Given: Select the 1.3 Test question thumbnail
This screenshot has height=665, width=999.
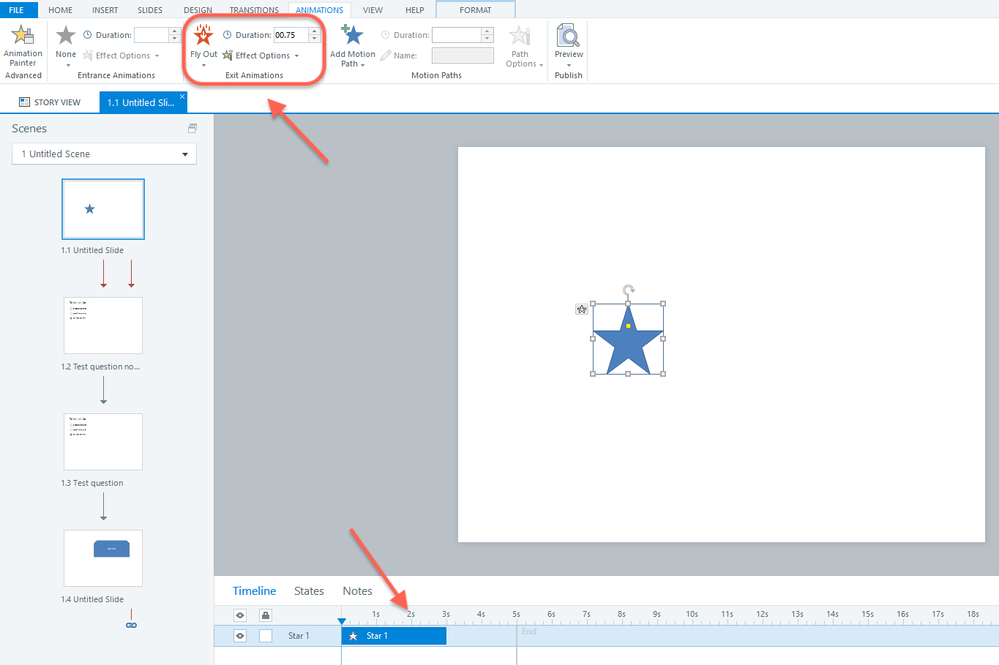Looking at the screenshot, I should (x=103, y=441).
